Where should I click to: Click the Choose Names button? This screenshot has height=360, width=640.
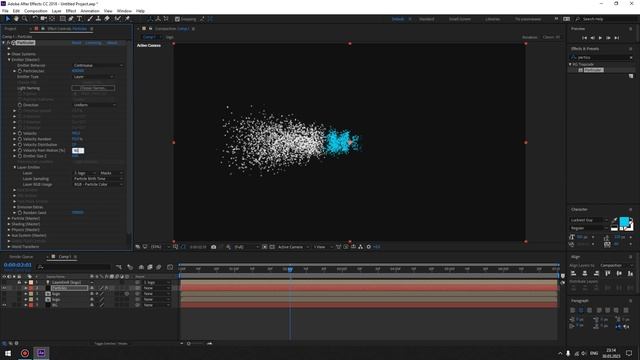[x=93, y=88]
